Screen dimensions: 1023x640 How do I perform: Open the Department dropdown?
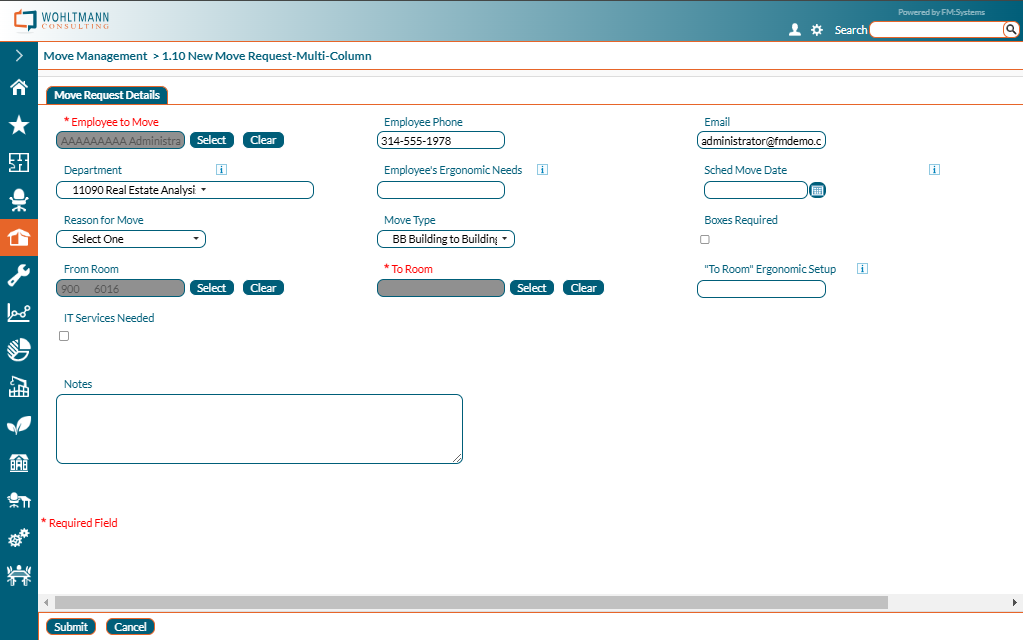tap(185, 190)
